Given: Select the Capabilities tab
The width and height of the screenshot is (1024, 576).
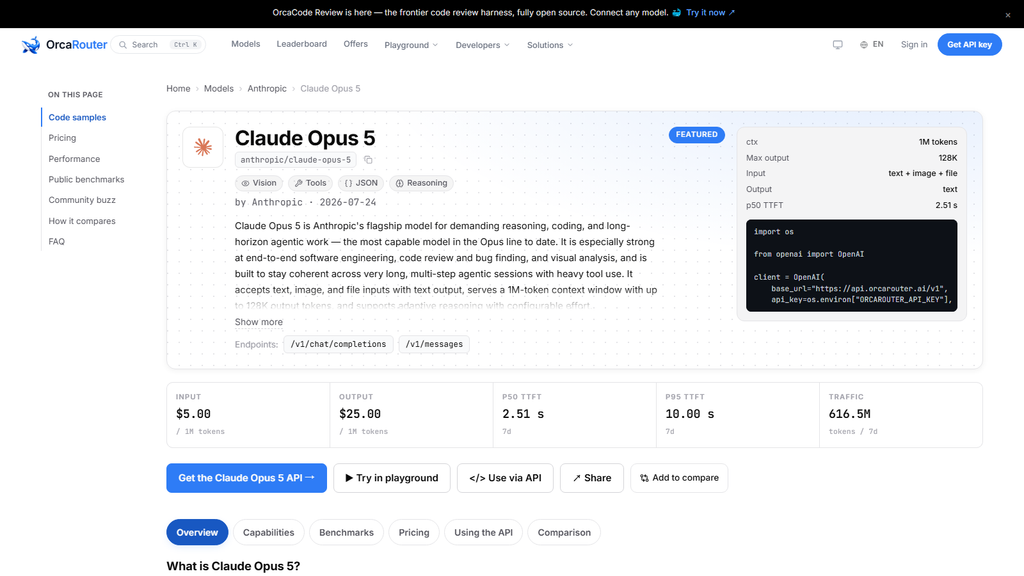Looking at the screenshot, I should click(x=268, y=532).
